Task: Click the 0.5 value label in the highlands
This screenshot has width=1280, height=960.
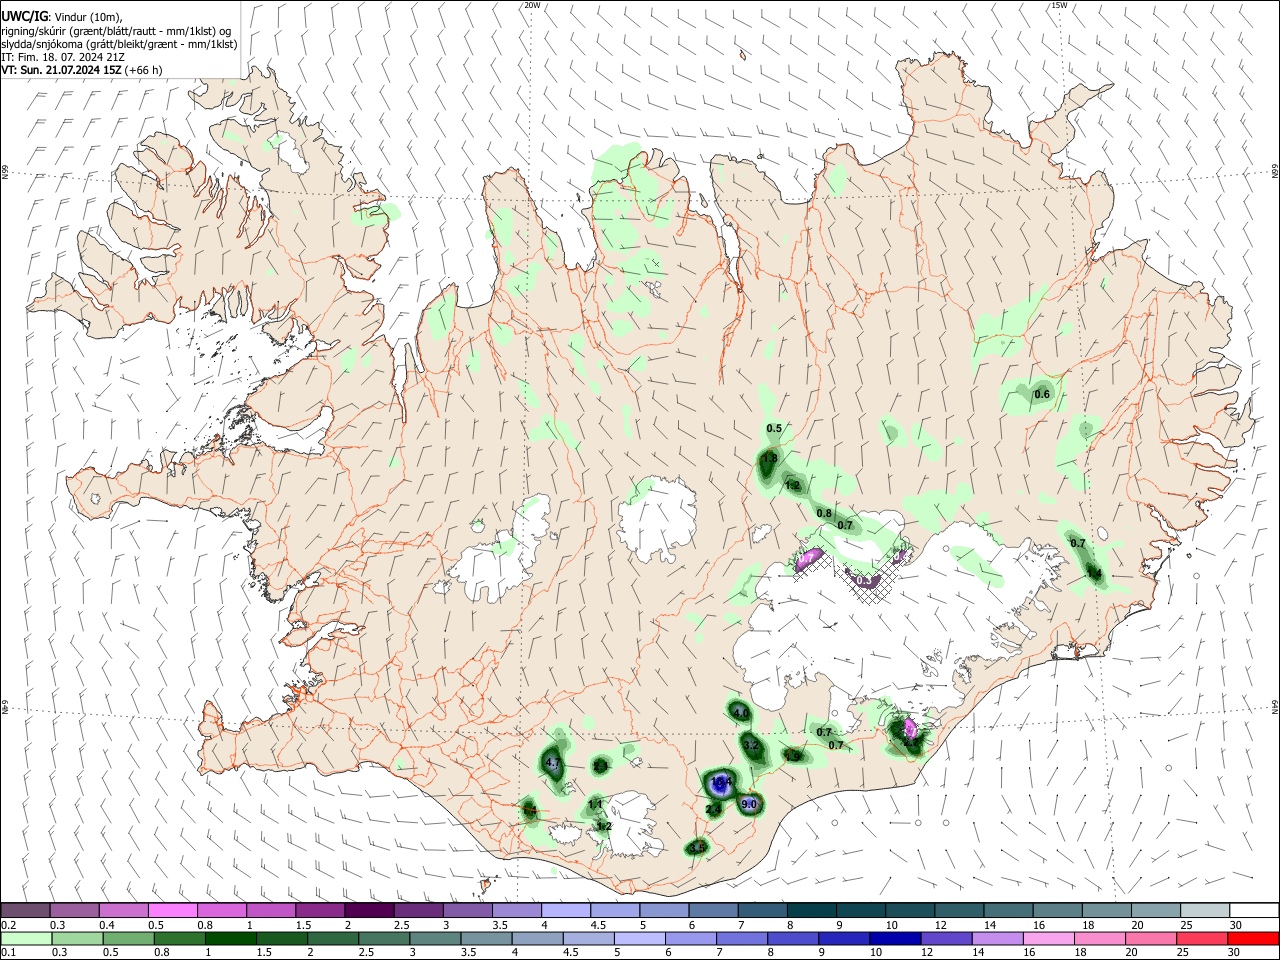Action: [x=774, y=428]
